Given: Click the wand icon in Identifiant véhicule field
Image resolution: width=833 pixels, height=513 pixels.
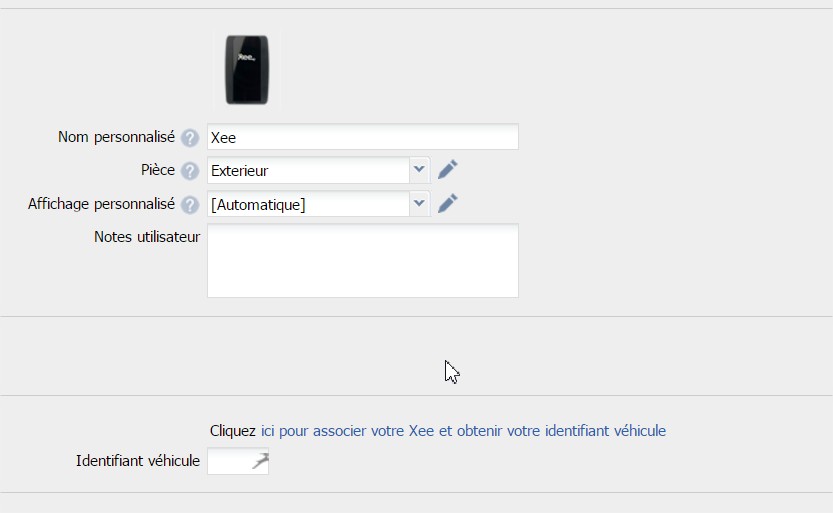Looking at the screenshot, I should coord(260,460).
